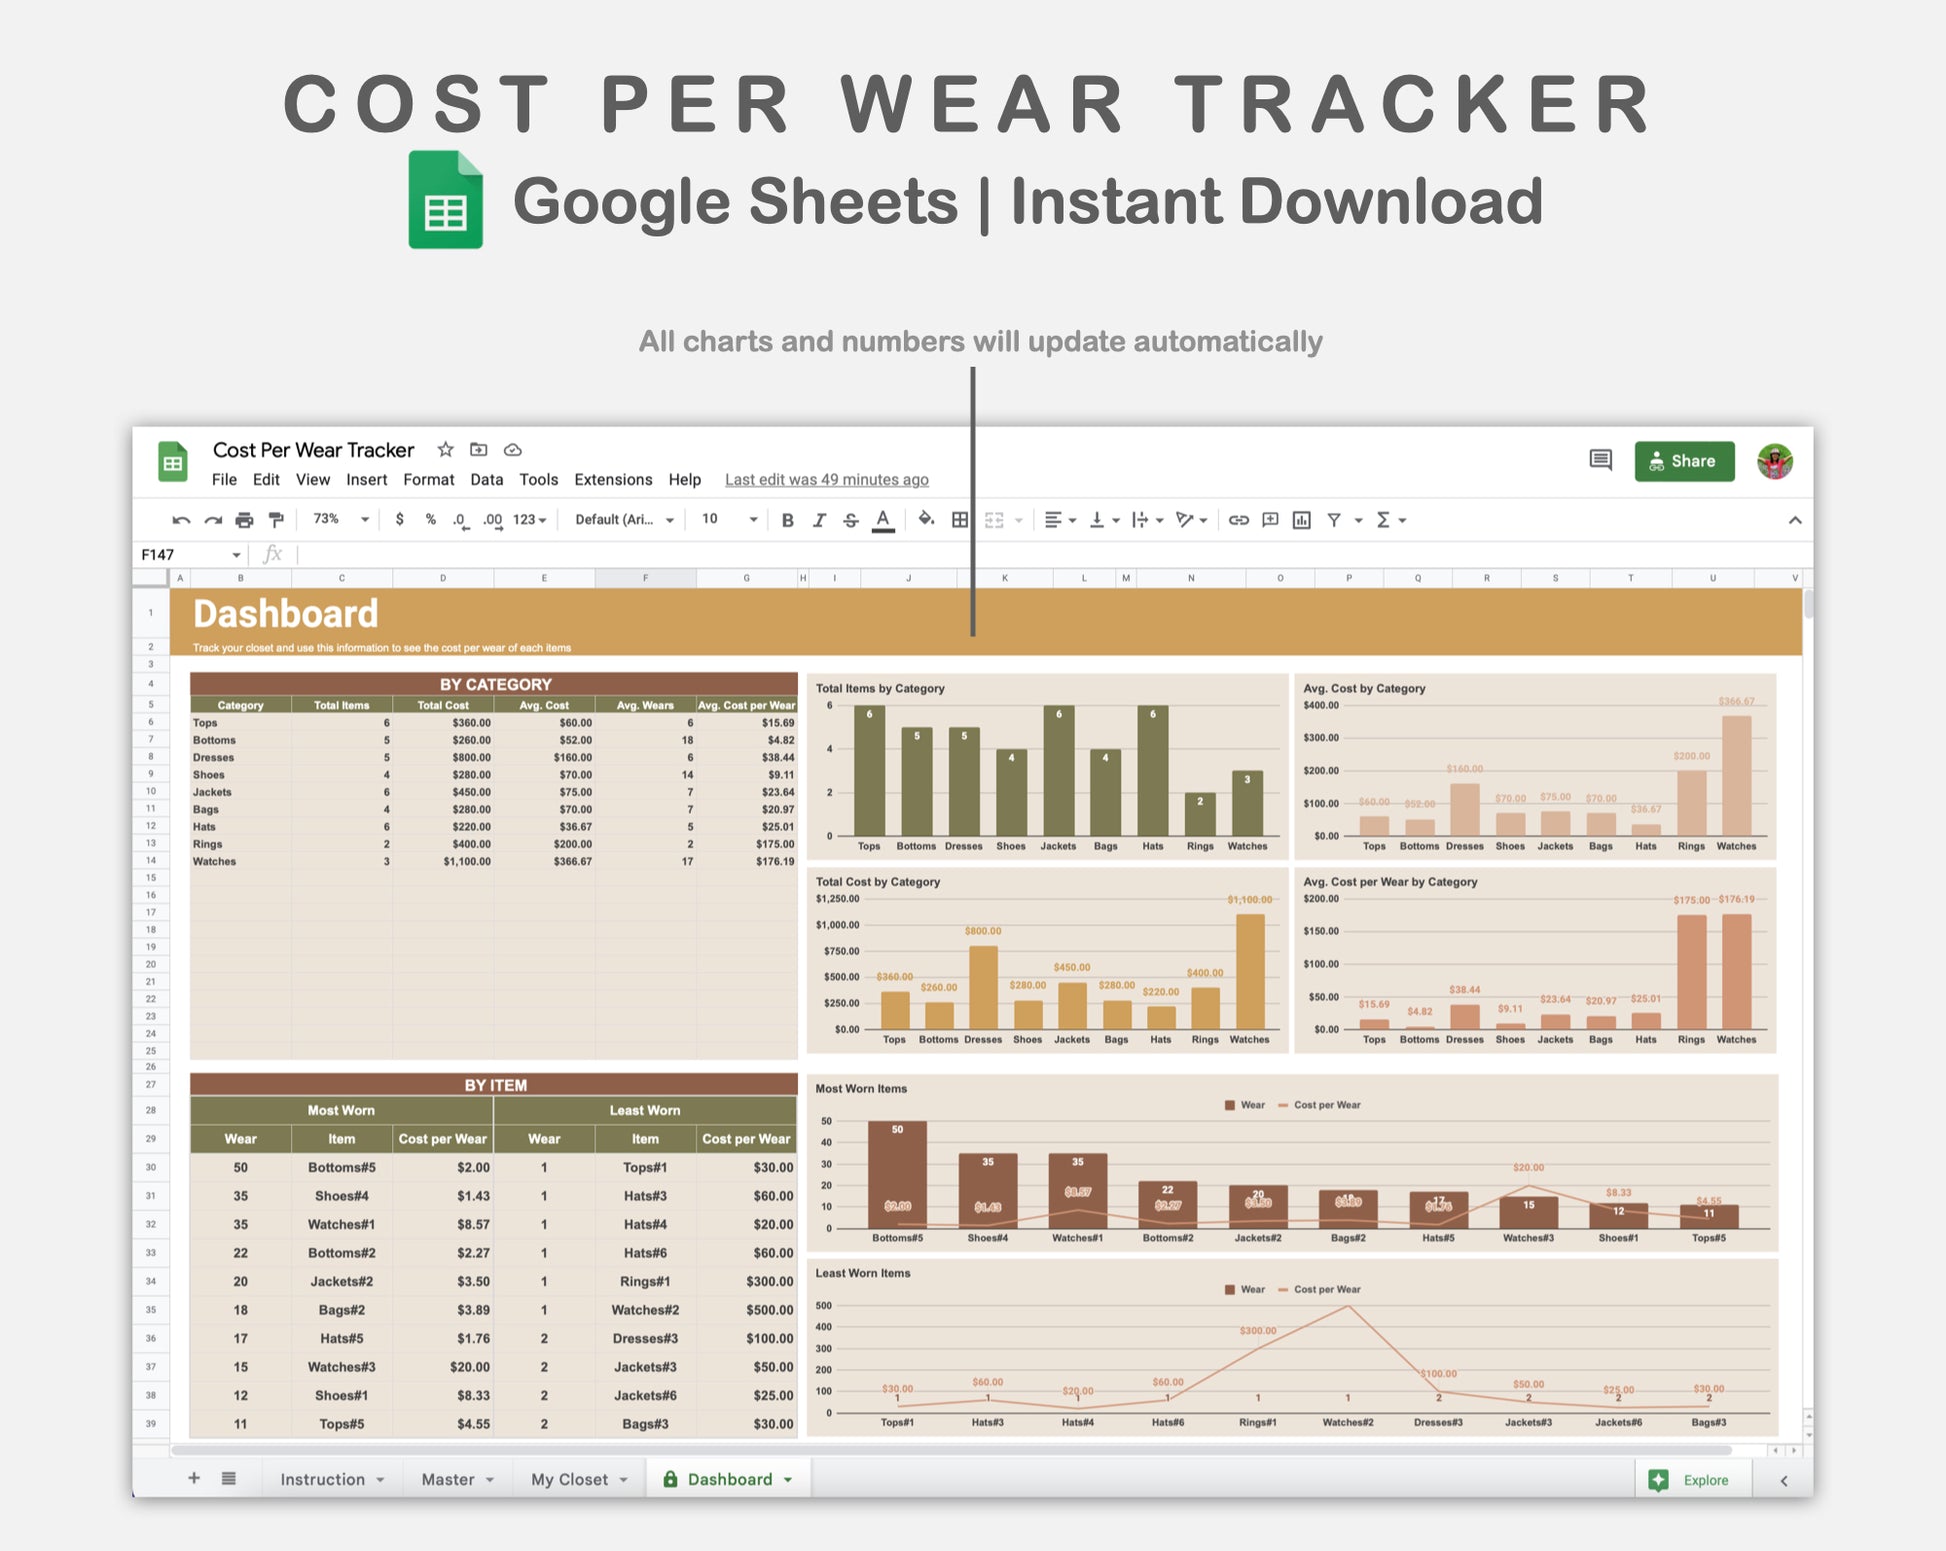Click the insert chart icon
Screen dimensions: 1946x1551
click(x=1301, y=520)
